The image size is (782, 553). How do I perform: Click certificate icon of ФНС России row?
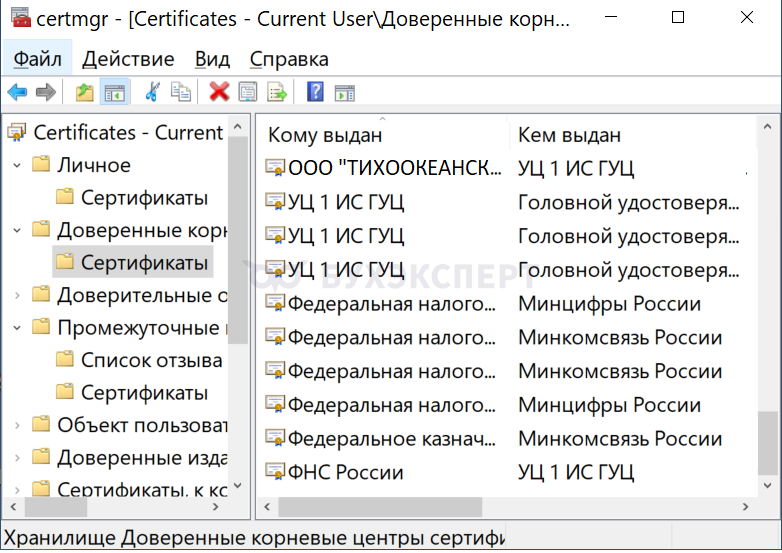point(275,472)
